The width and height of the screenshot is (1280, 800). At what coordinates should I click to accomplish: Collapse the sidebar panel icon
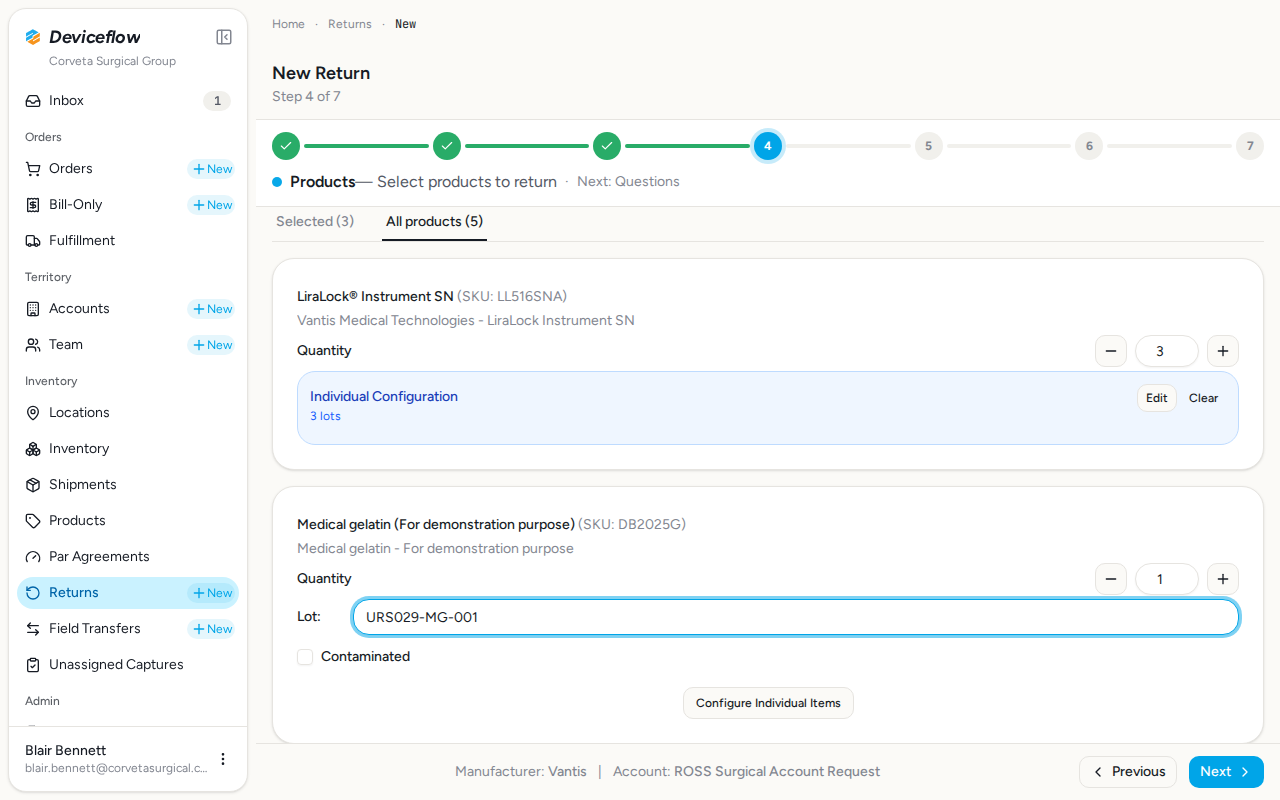point(224,37)
